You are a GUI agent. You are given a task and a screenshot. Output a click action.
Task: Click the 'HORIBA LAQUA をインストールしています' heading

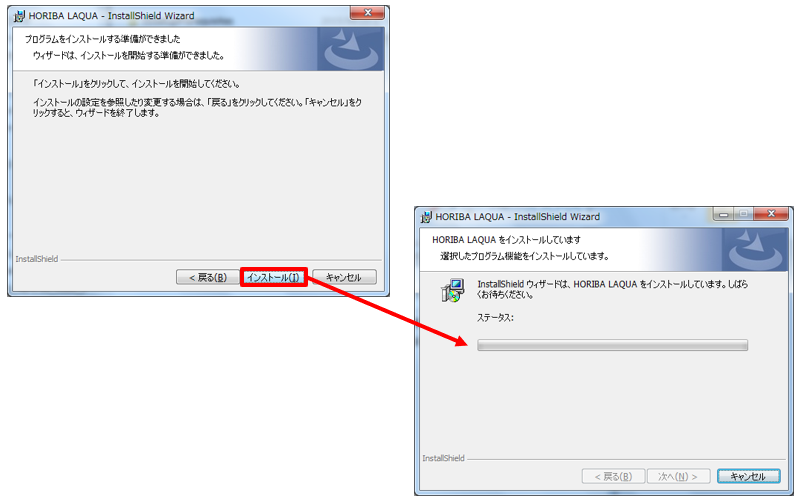(x=506, y=240)
